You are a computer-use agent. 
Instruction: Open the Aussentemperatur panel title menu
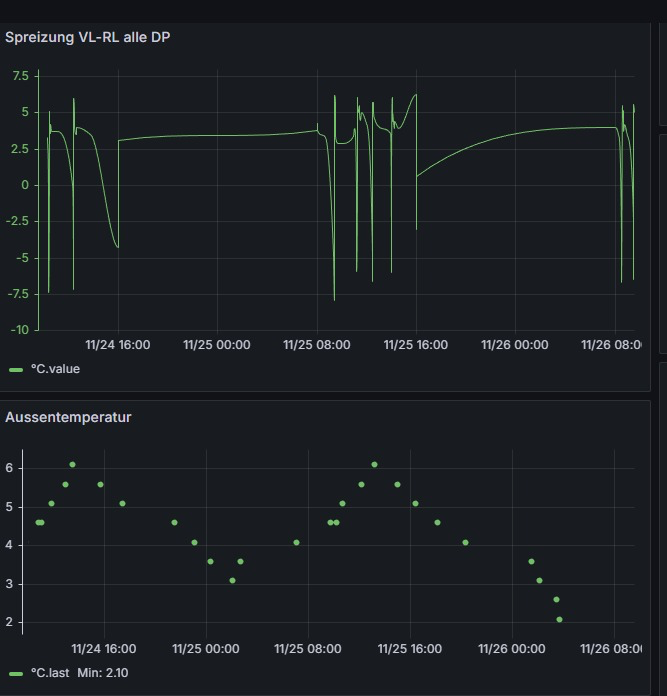tap(68, 417)
